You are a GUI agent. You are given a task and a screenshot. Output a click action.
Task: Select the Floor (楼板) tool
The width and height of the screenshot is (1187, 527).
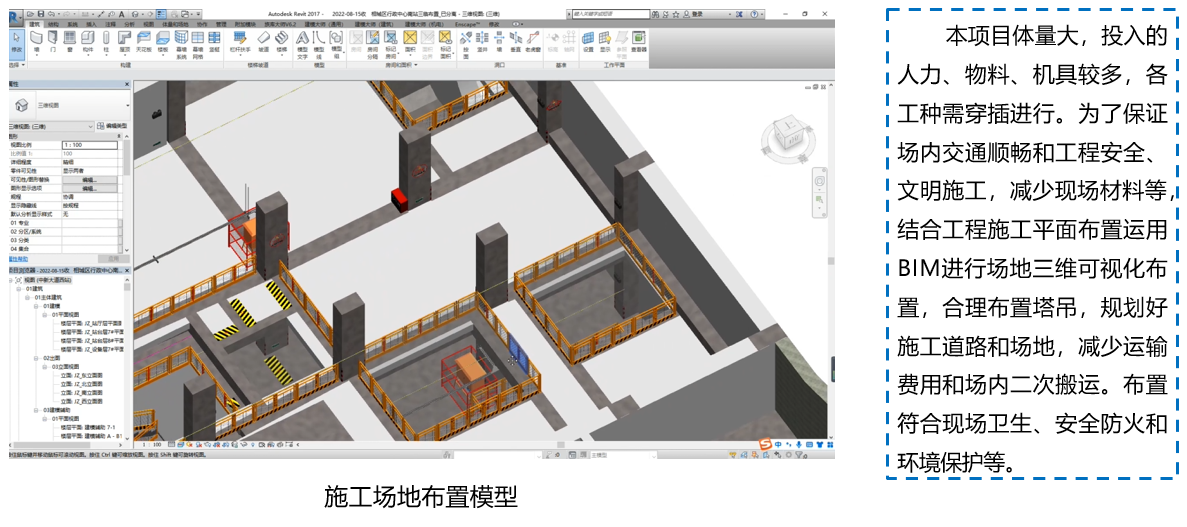(163, 42)
